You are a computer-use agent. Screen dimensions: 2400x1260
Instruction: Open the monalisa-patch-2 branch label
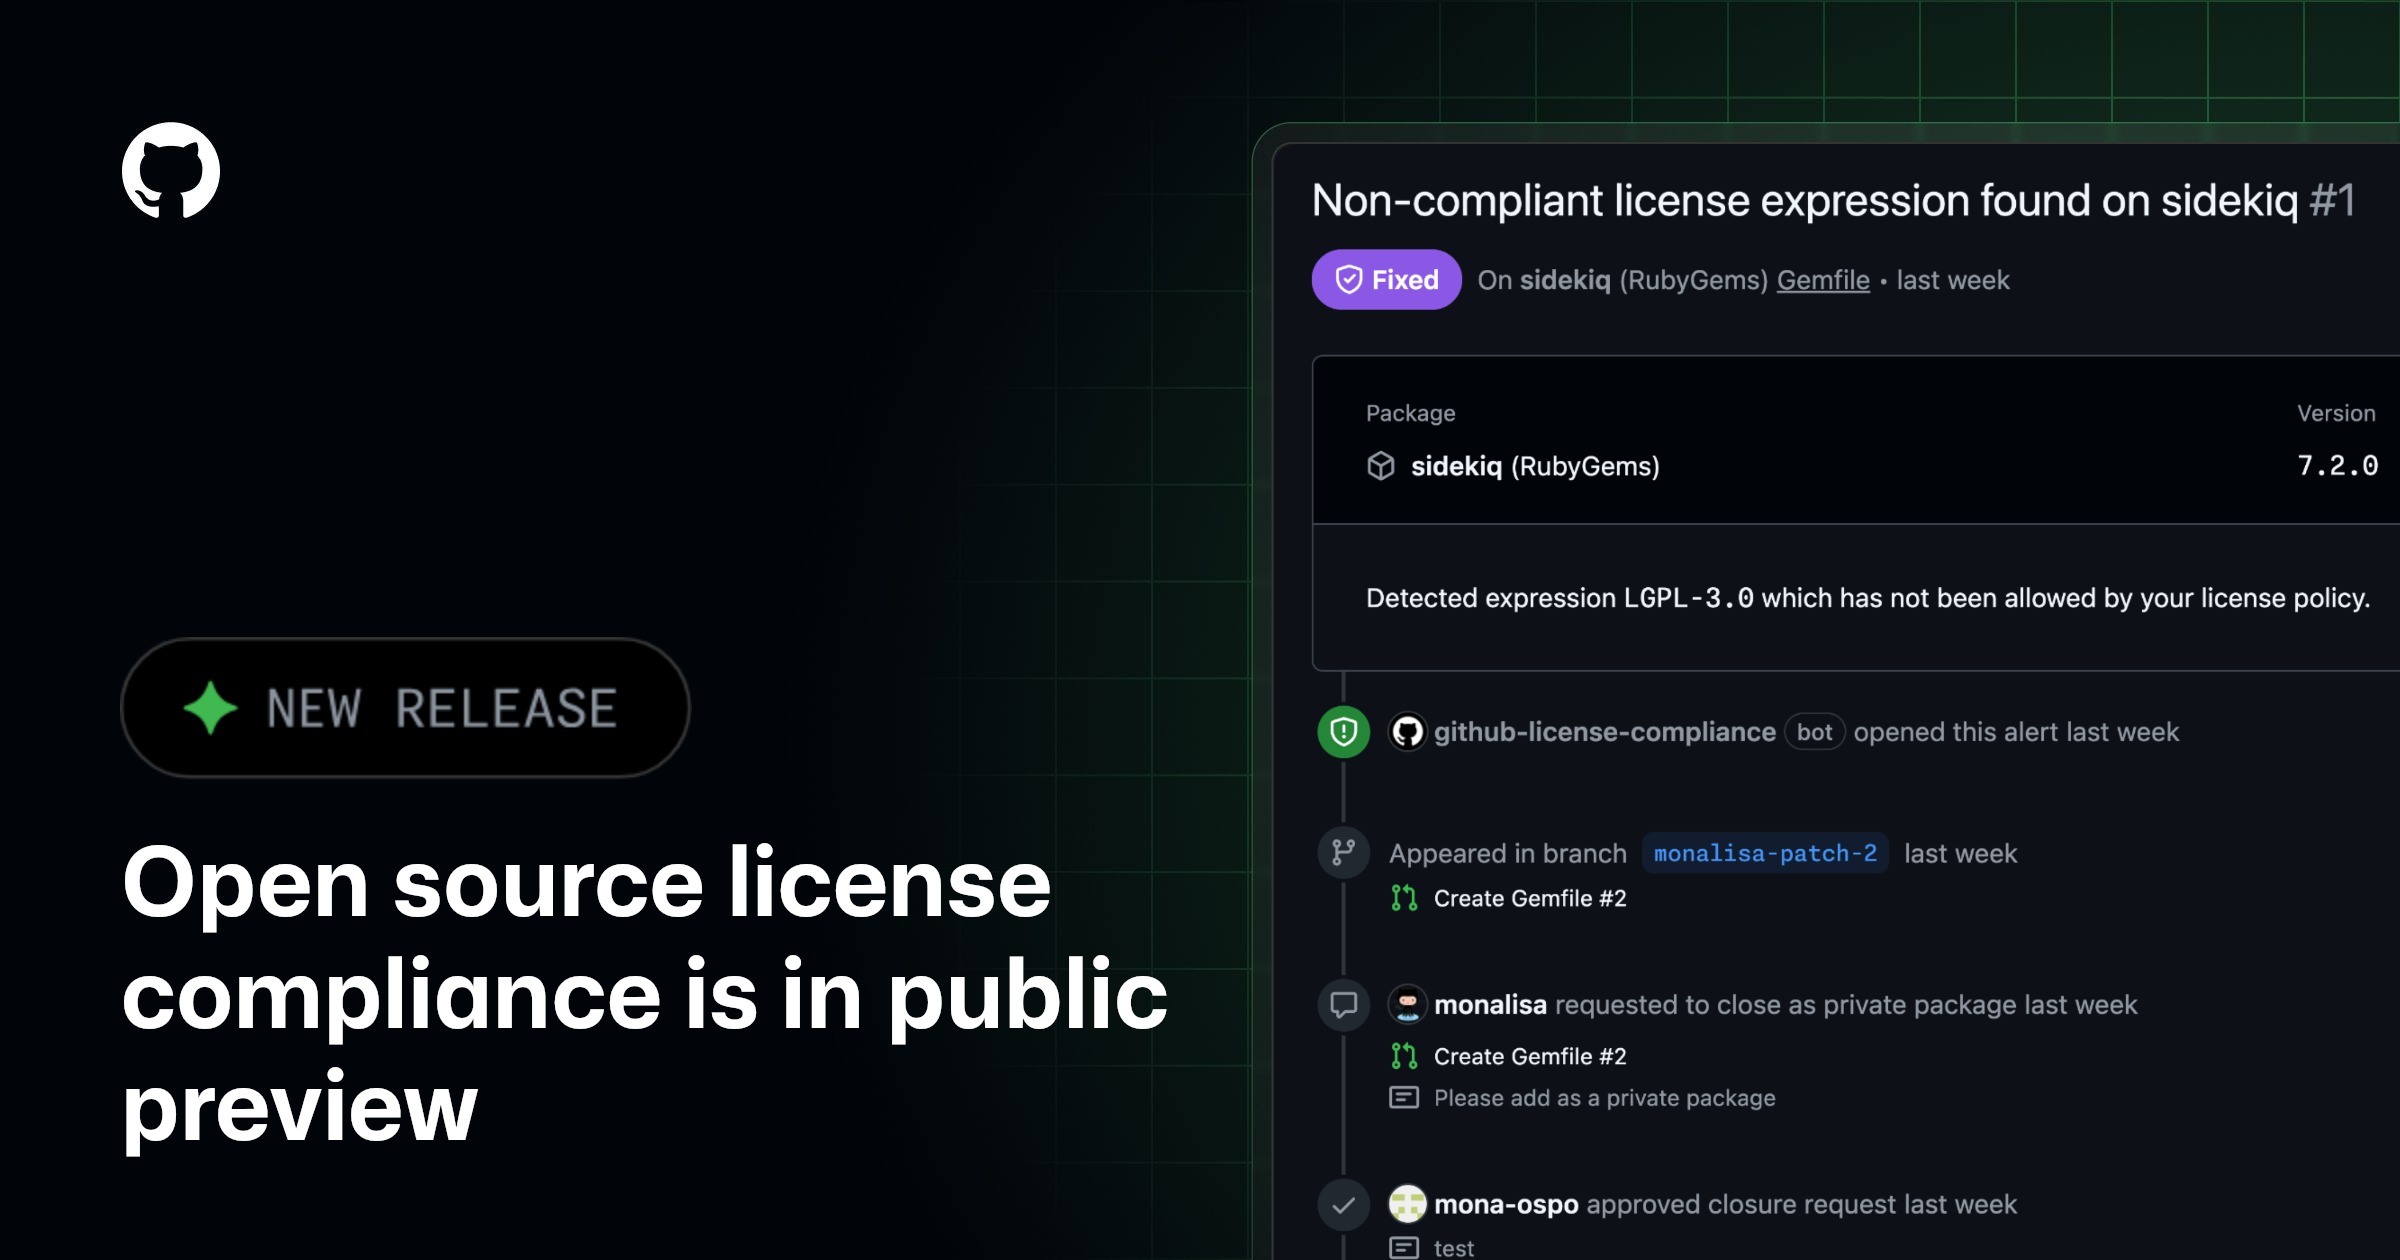click(1765, 853)
